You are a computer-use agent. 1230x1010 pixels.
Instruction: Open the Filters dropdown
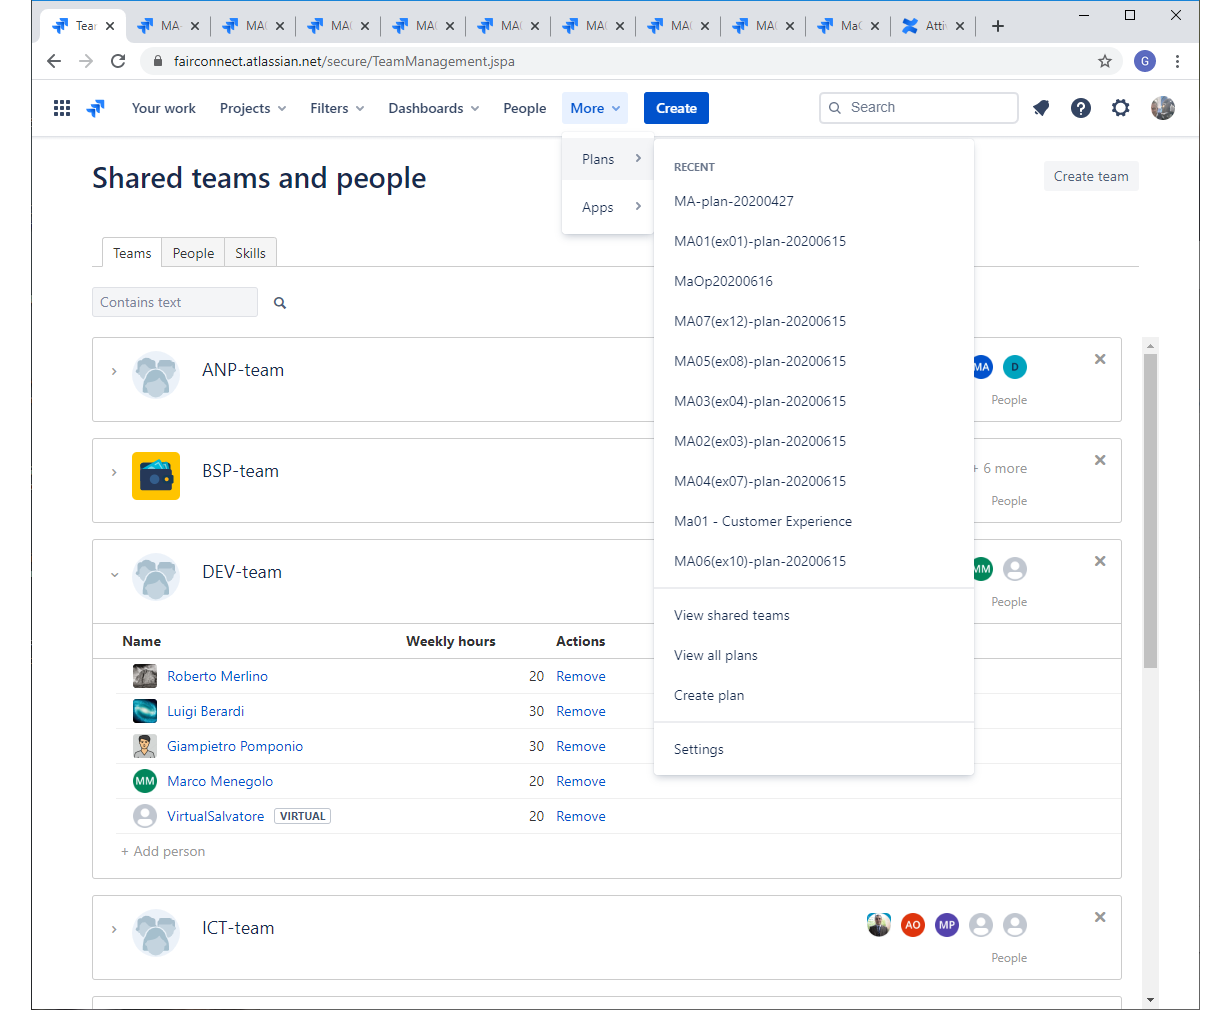coord(337,108)
